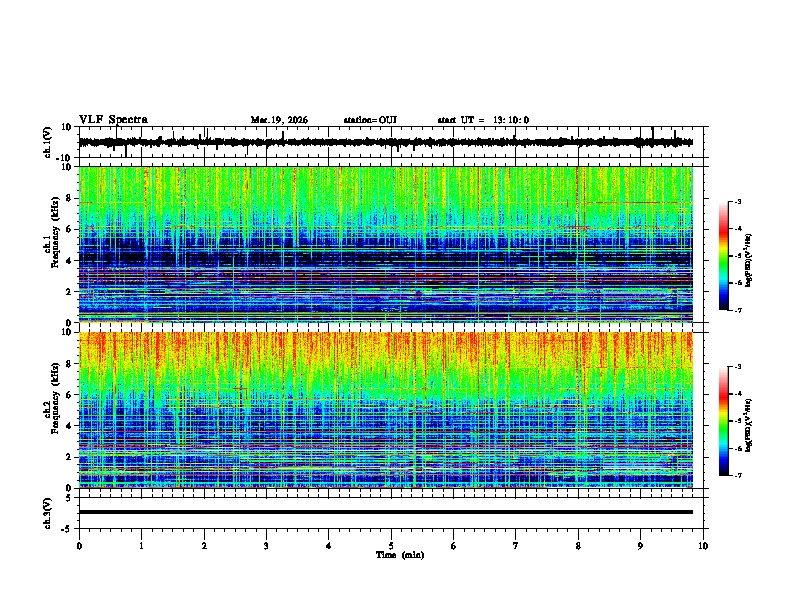Click the ch.1 spectrogram color scale bar
This screenshot has width=792, height=612.
coord(724,256)
